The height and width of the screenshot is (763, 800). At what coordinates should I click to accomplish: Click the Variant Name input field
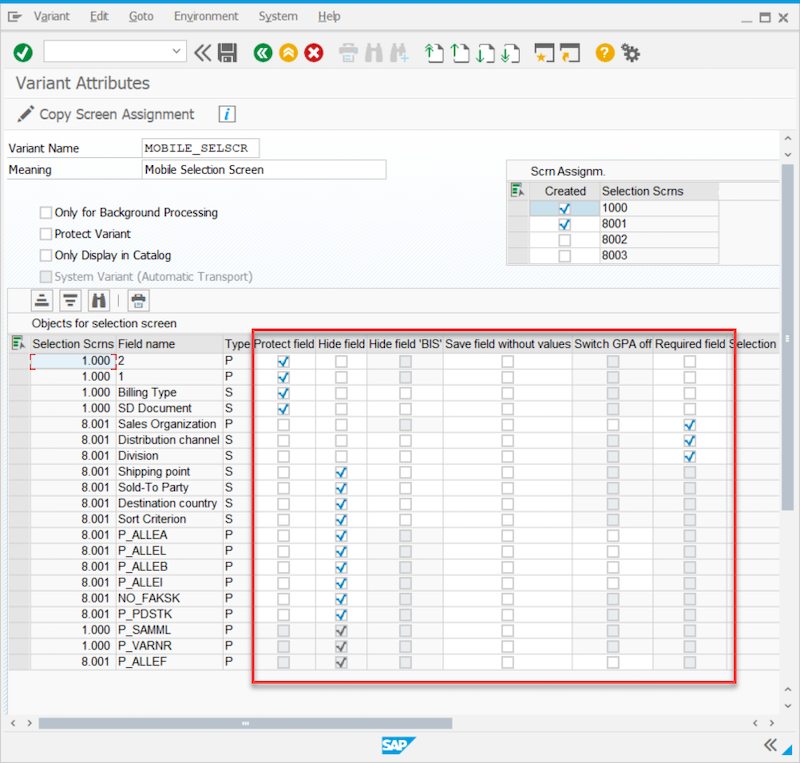[x=201, y=148]
